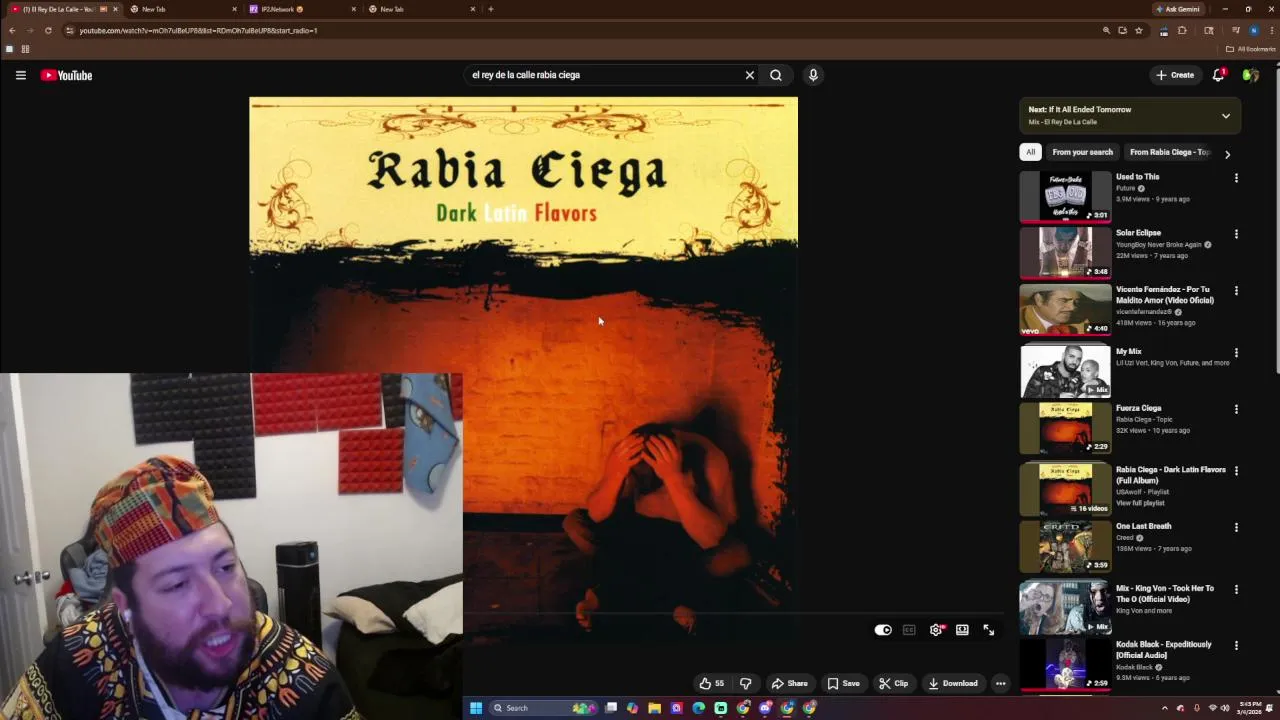Select the All filter chip

tap(1030, 152)
